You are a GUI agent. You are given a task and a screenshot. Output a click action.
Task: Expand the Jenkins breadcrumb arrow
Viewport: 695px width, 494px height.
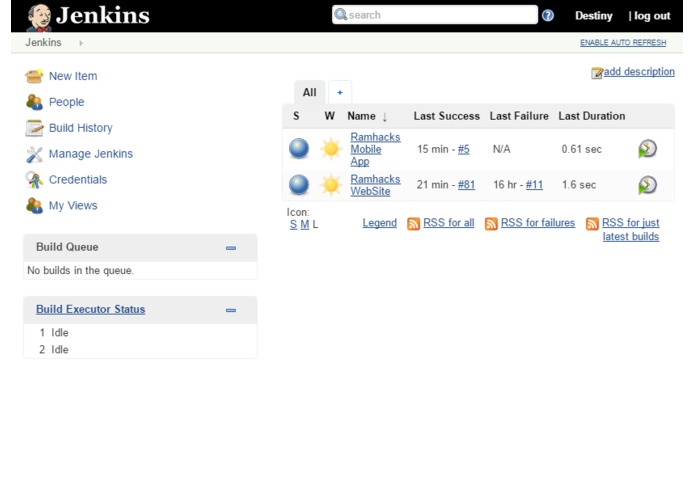pos(81,43)
